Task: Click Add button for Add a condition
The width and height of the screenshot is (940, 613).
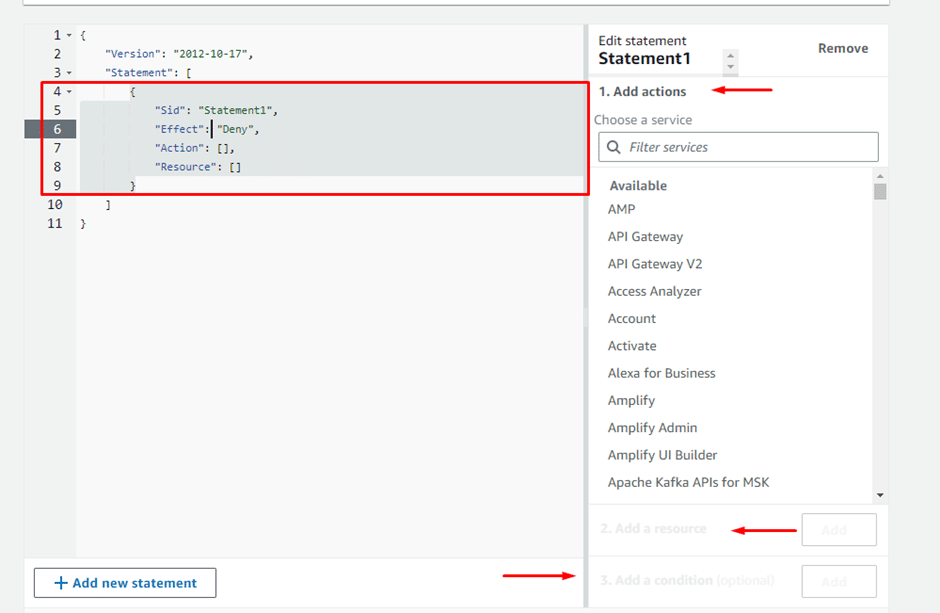Action: tap(838, 581)
